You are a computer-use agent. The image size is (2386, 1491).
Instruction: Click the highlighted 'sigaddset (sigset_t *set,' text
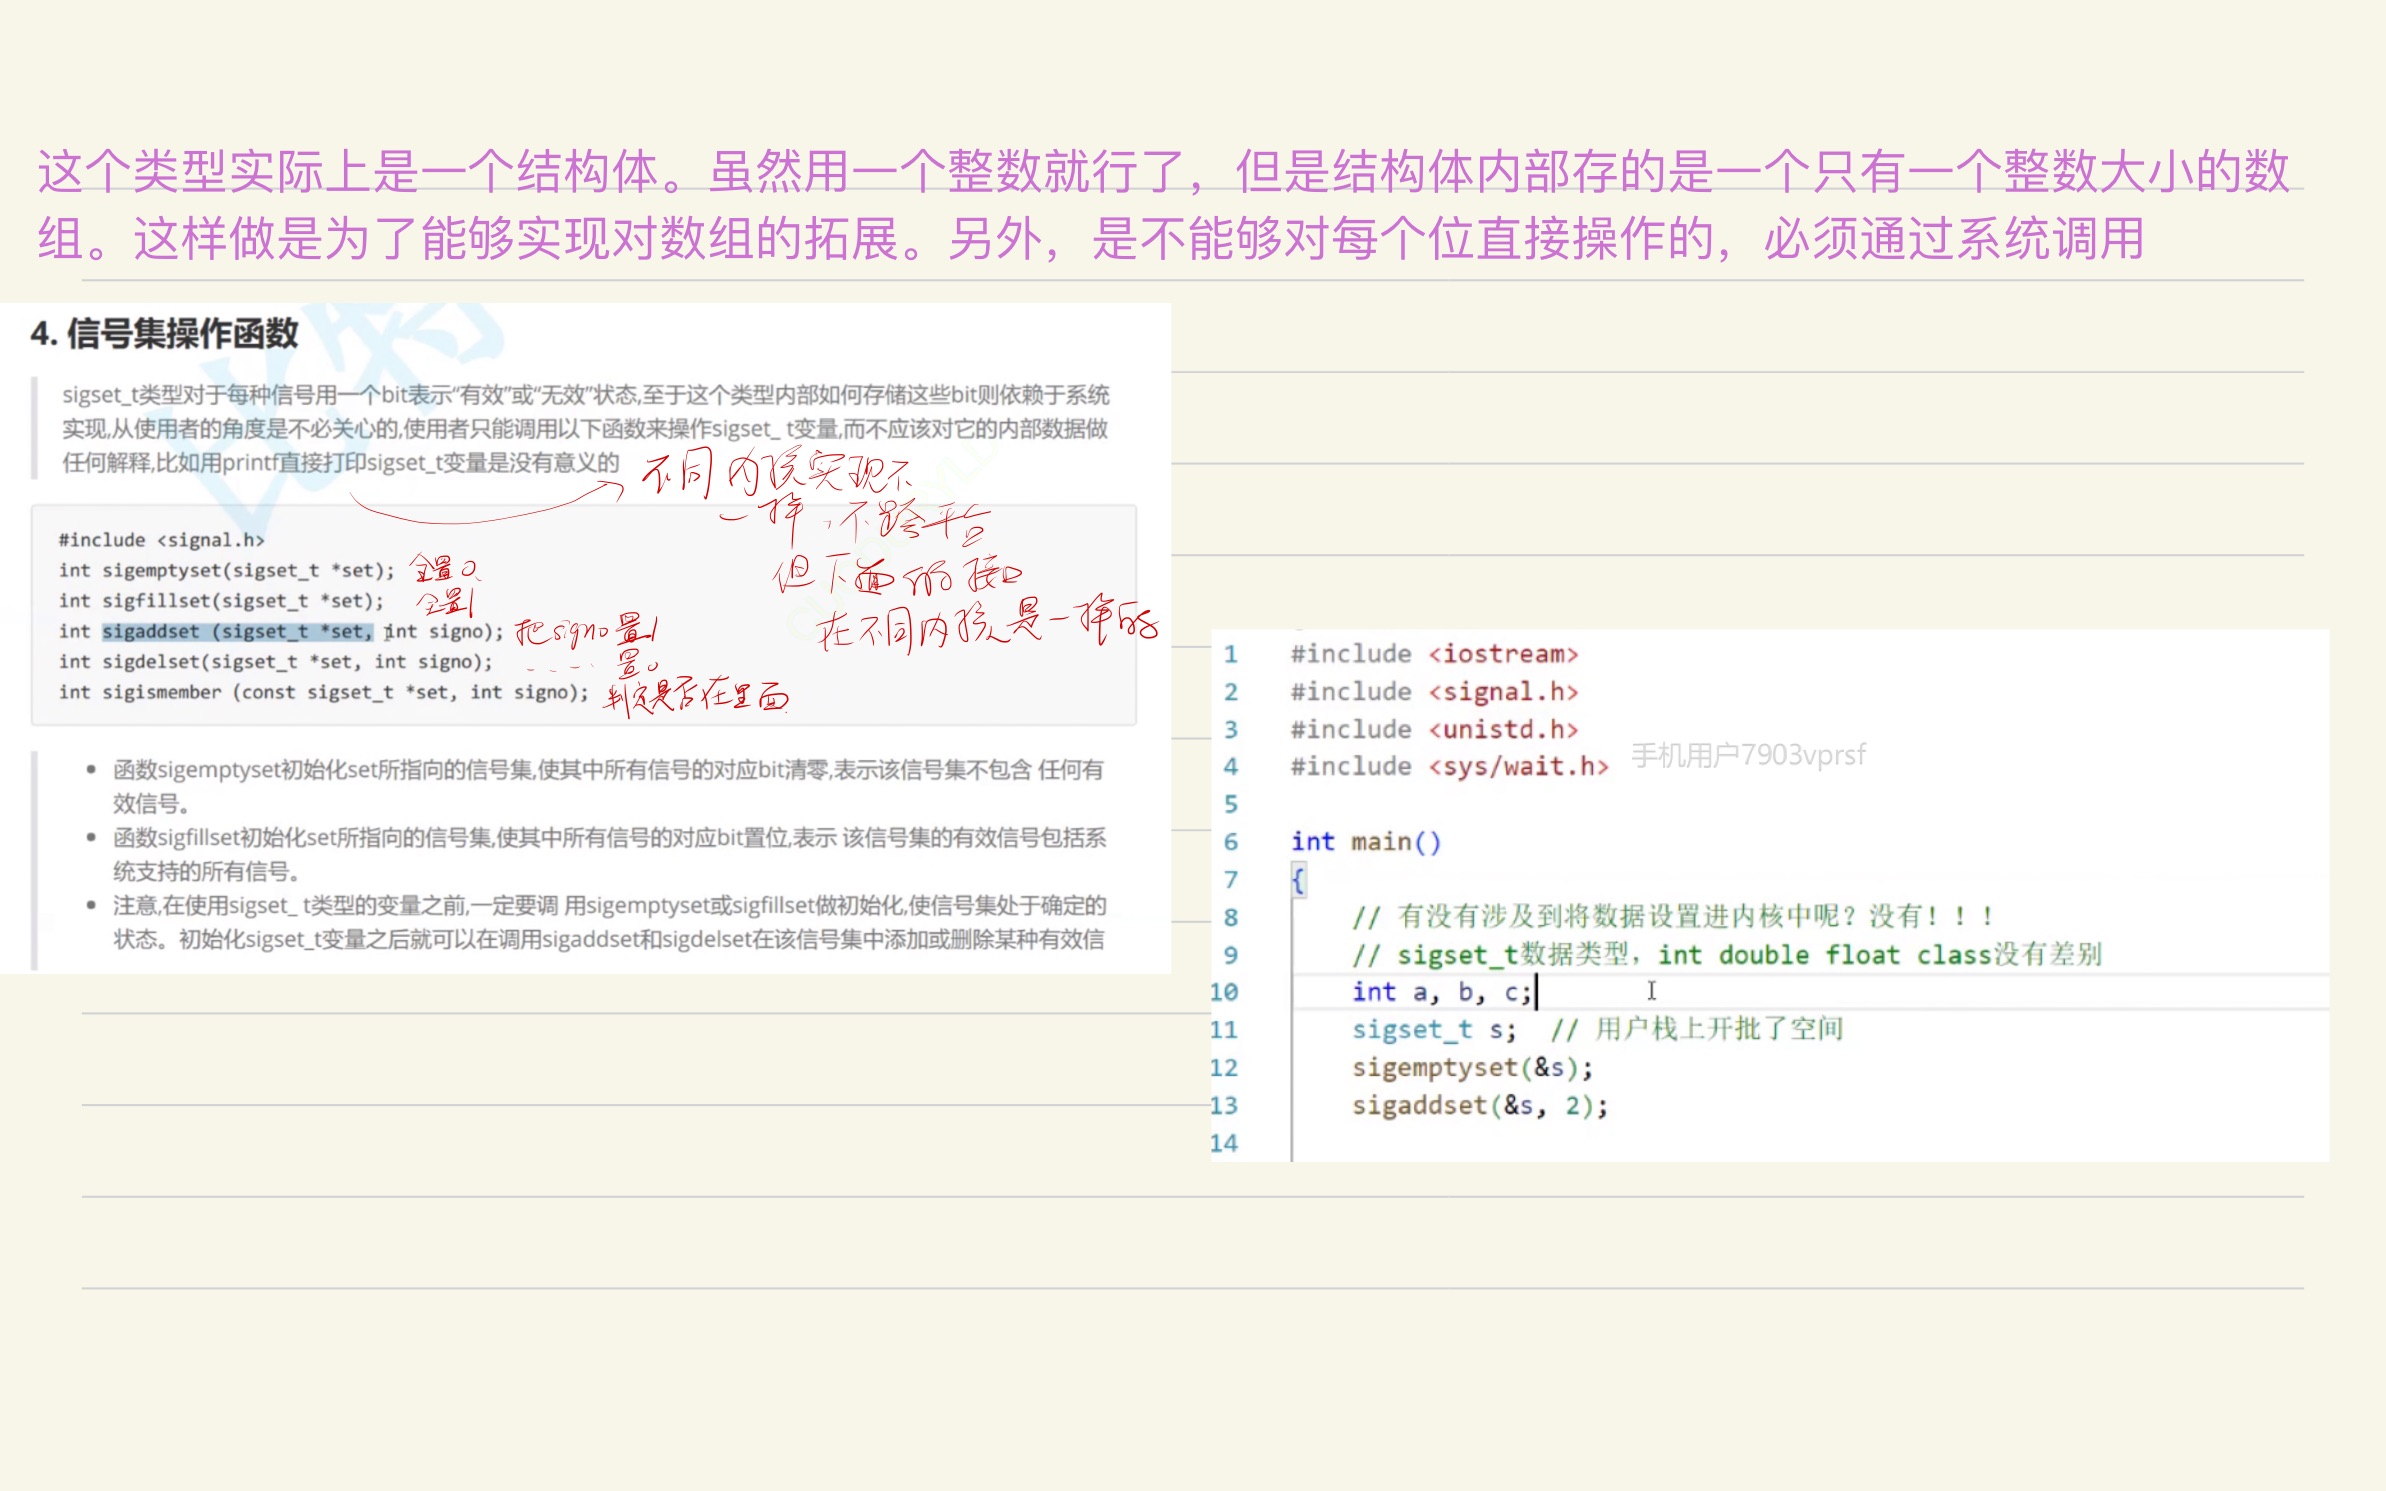point(236,631)
